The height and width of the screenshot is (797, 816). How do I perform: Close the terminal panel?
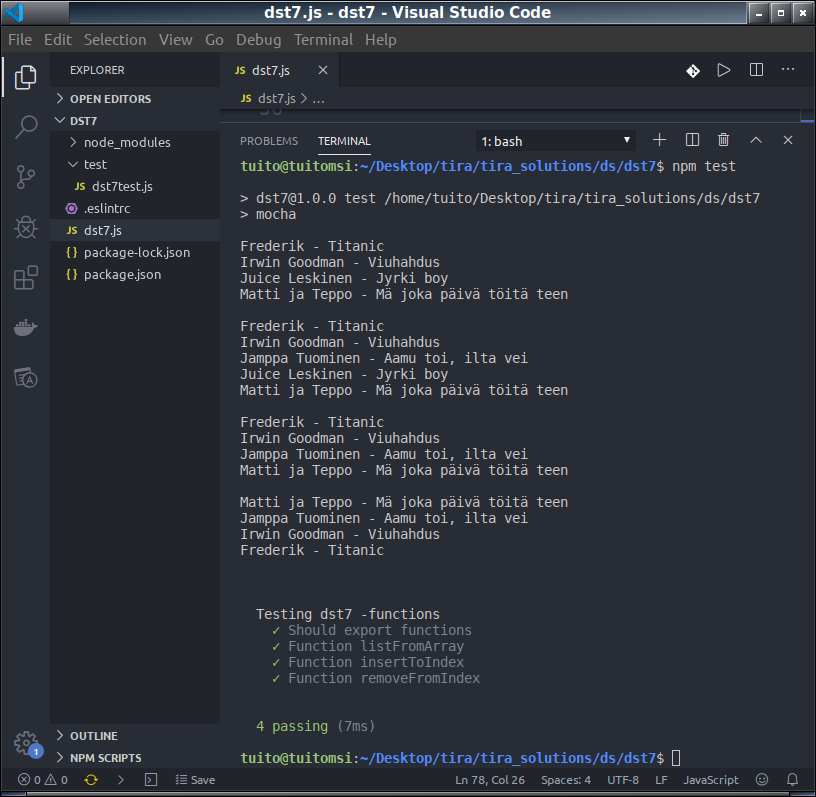(788, 140)
